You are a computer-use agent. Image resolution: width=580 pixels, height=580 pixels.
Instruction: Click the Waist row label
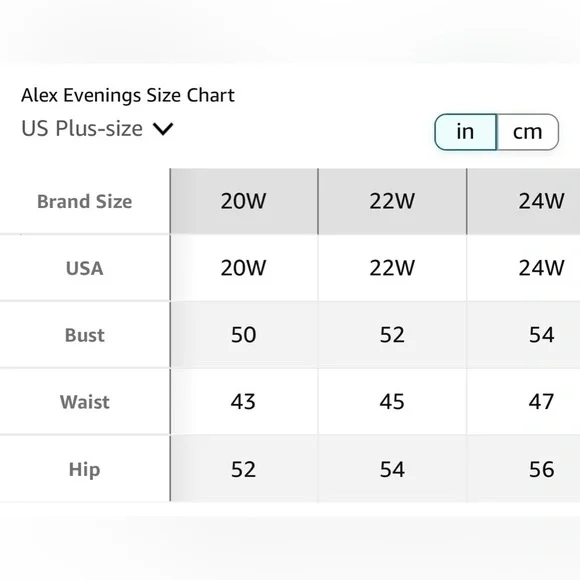pos(85,402)
